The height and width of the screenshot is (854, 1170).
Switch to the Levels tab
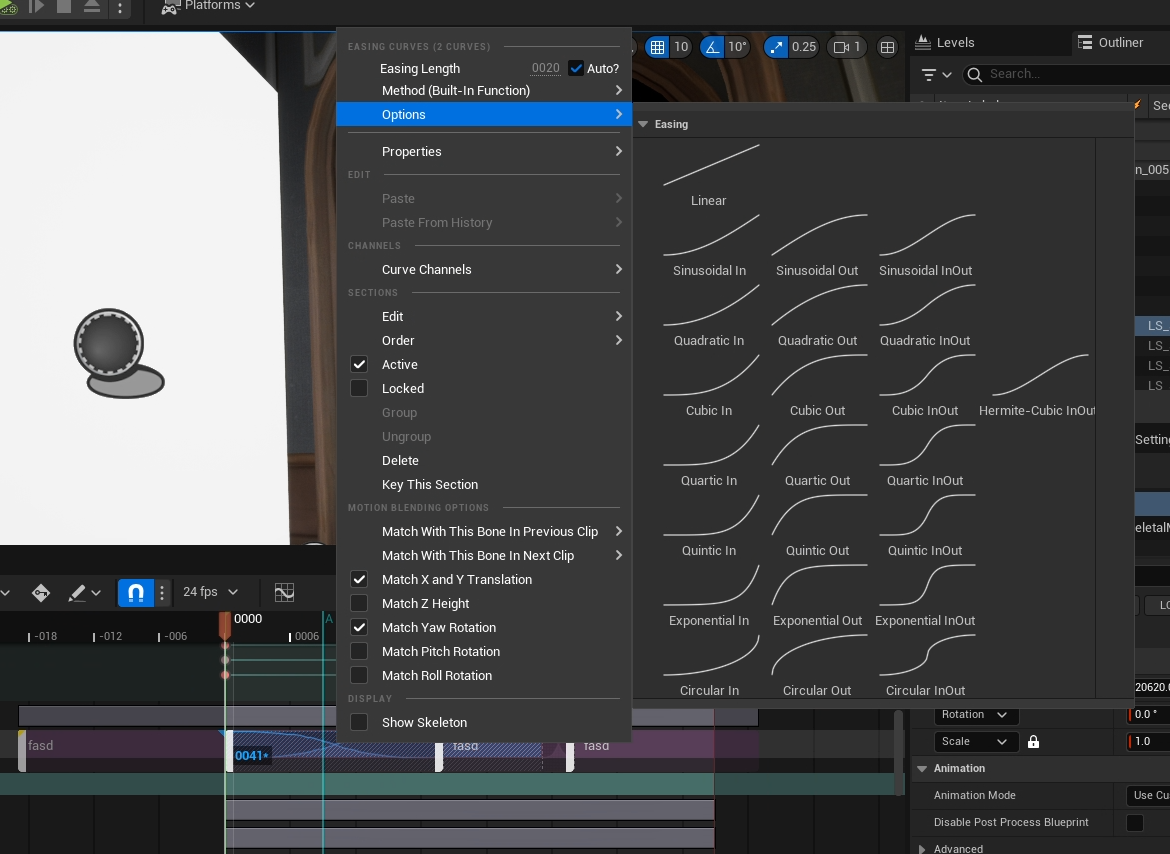(x=945, y=43)
